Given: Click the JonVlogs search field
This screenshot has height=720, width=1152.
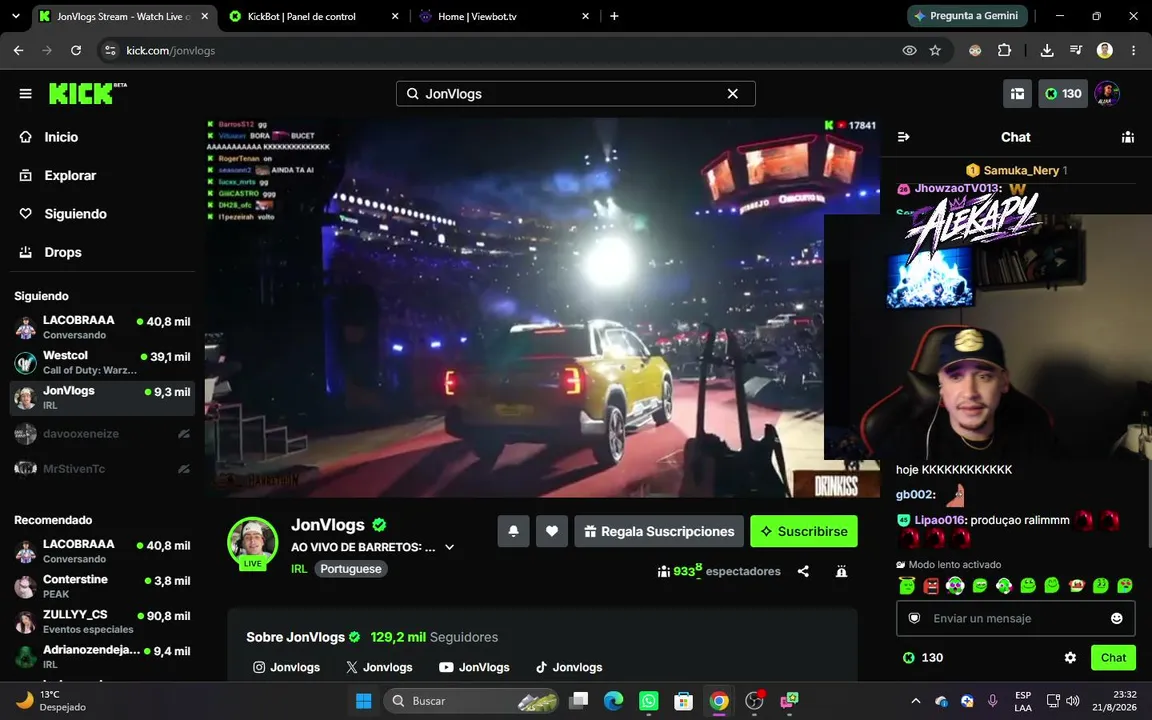Looking at the screenshot, I should (x=575, y=93).
